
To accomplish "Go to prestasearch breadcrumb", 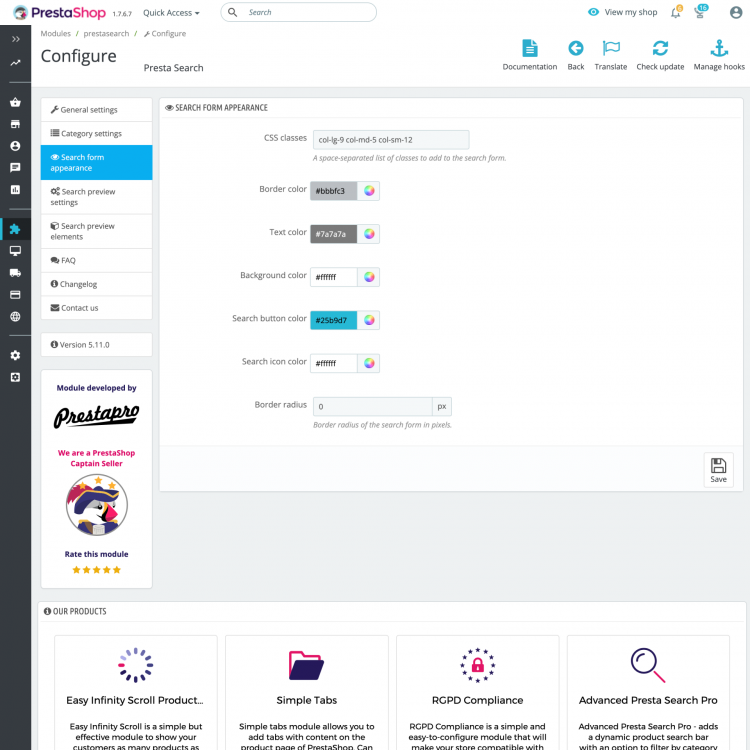I will pos(106,33).
